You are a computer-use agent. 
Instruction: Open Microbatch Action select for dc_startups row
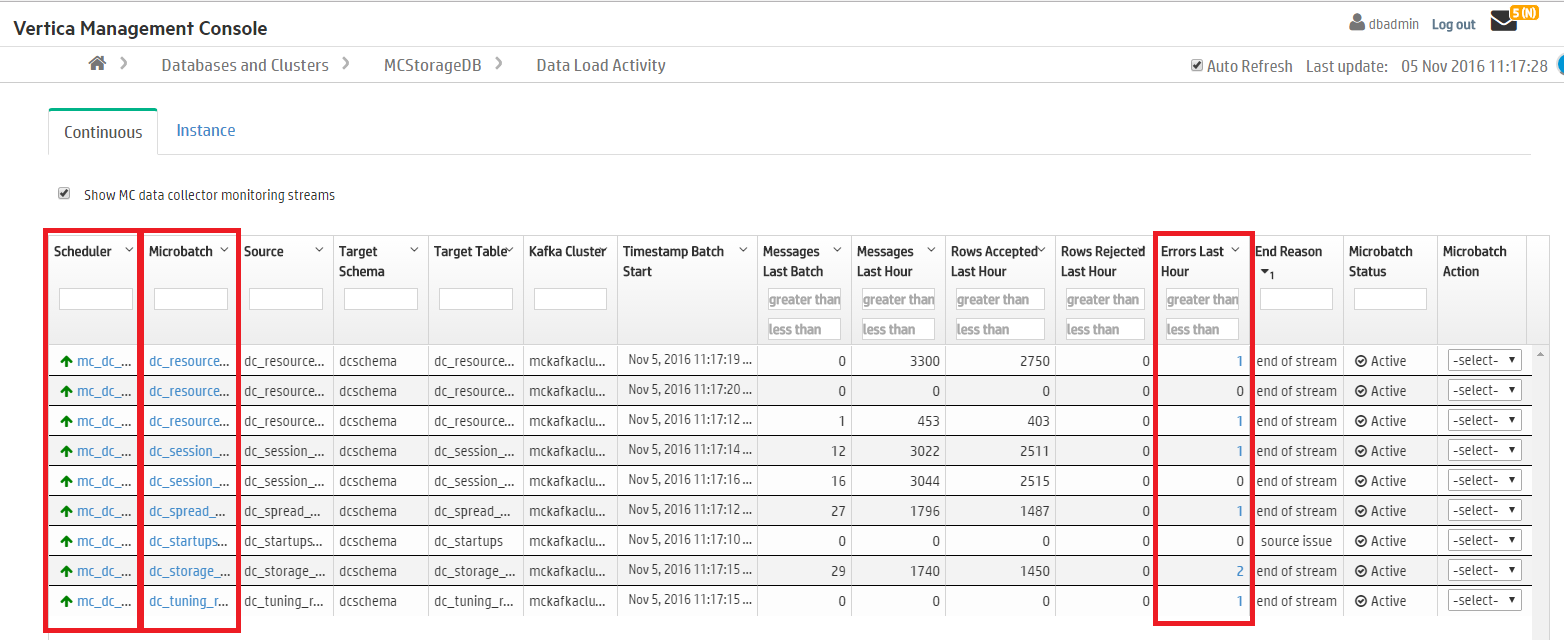[1484, 541]
